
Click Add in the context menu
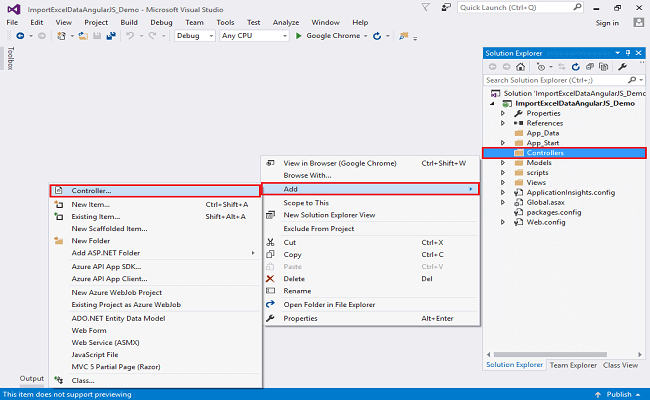[371, 189]
